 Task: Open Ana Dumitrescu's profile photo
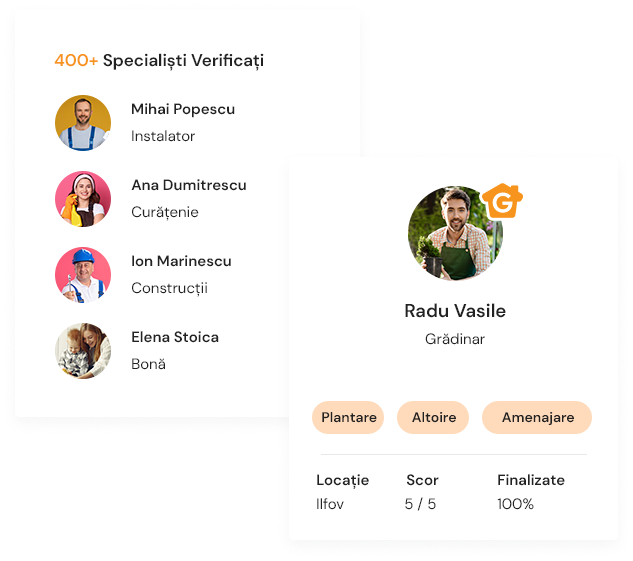[83, 199]
